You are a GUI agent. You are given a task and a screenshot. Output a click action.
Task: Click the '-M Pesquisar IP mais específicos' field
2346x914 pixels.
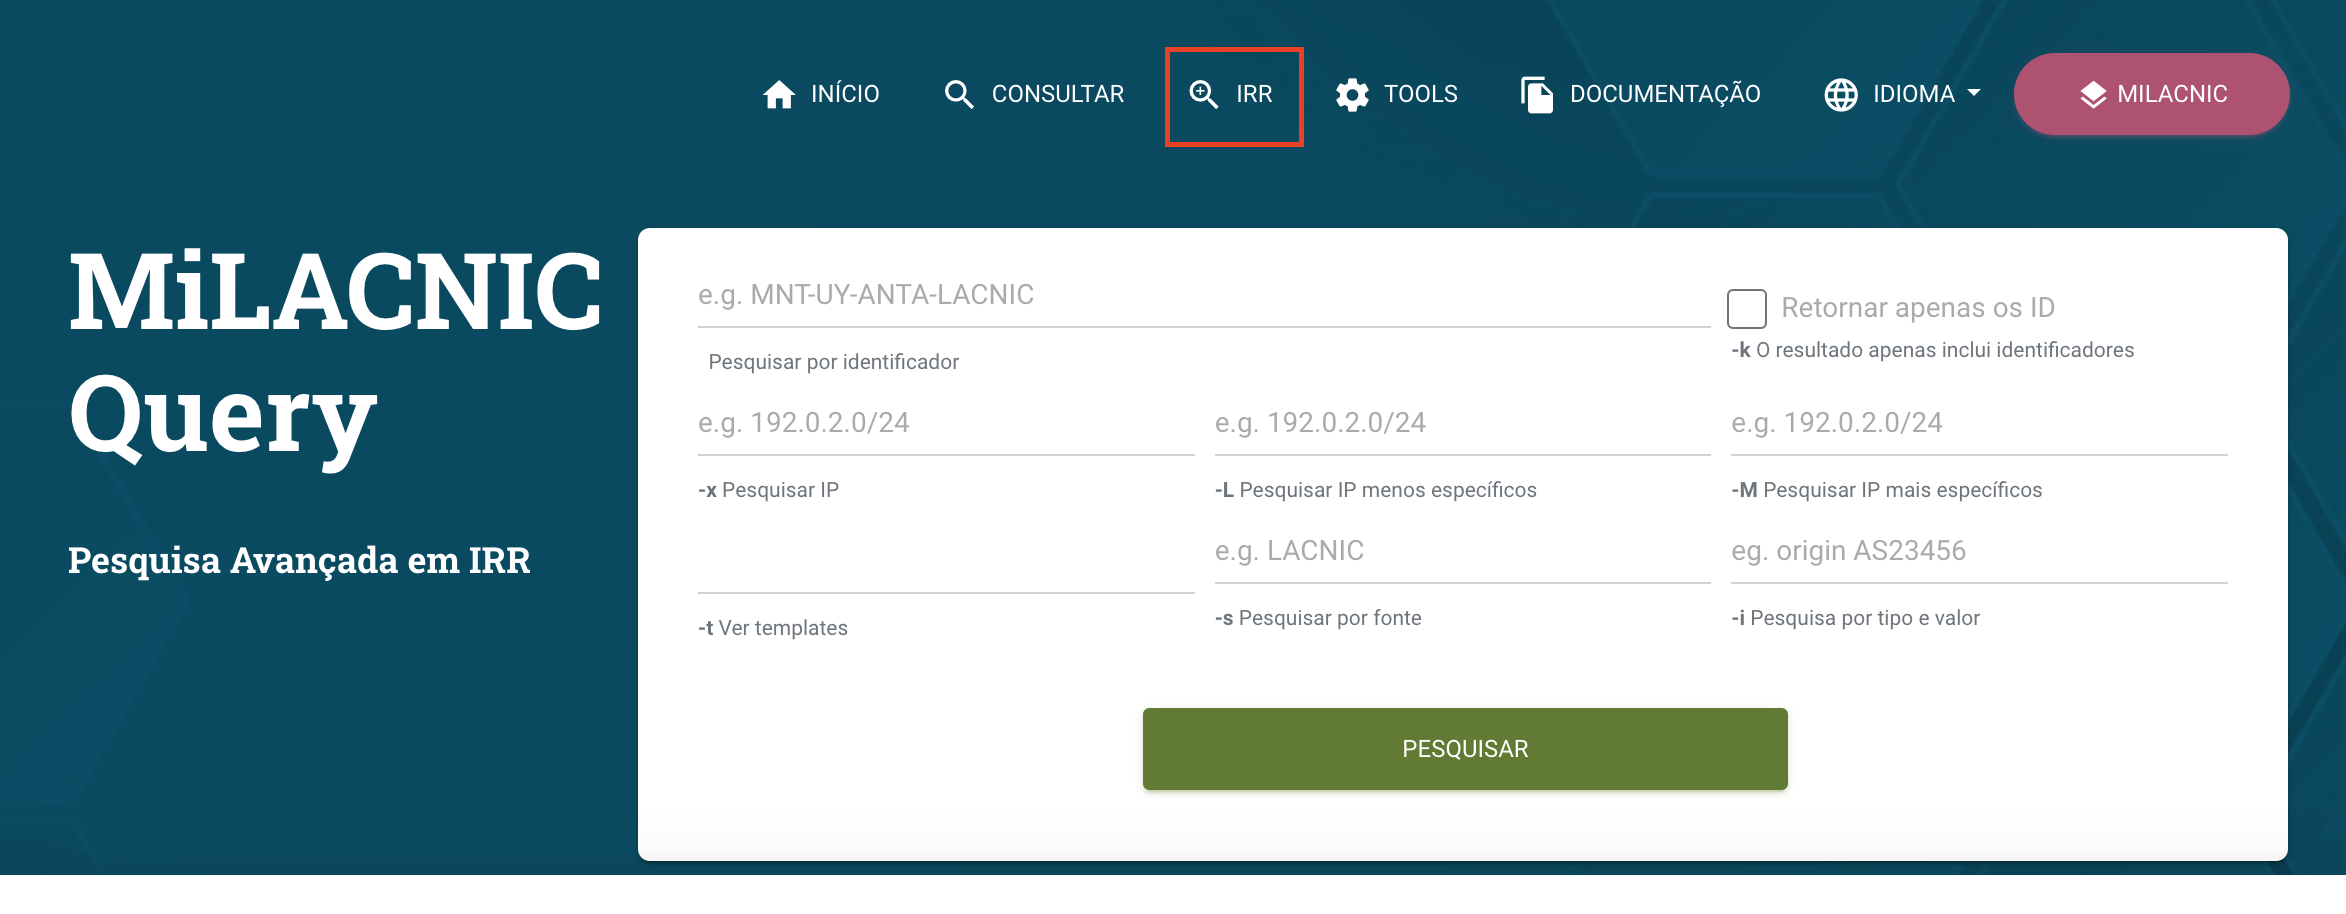click(x=1978, y=424)
